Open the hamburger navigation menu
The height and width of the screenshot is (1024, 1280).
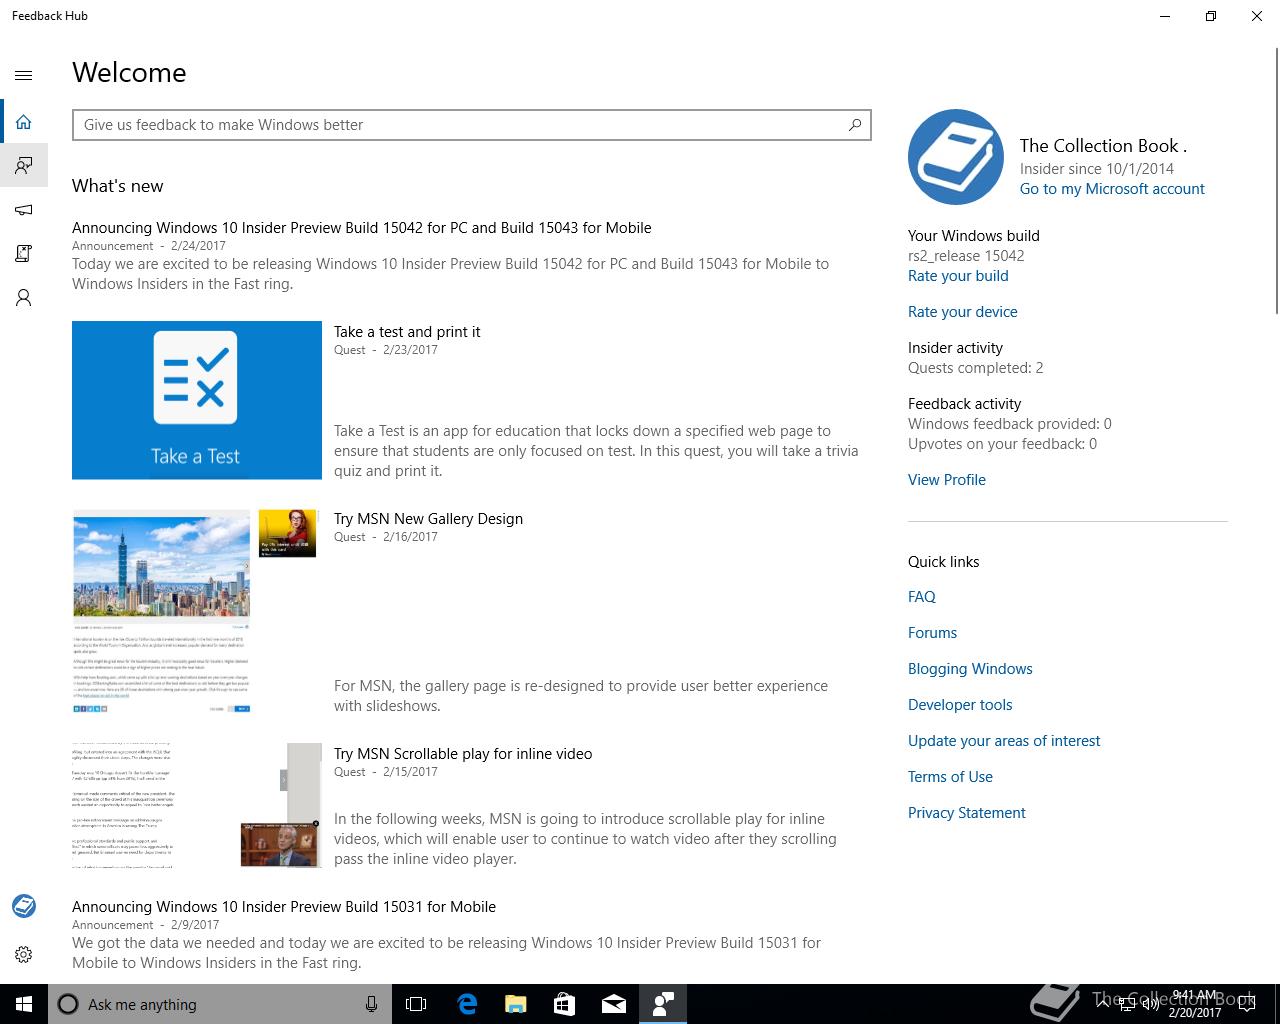pyautogui.click(x=24, y=75)
